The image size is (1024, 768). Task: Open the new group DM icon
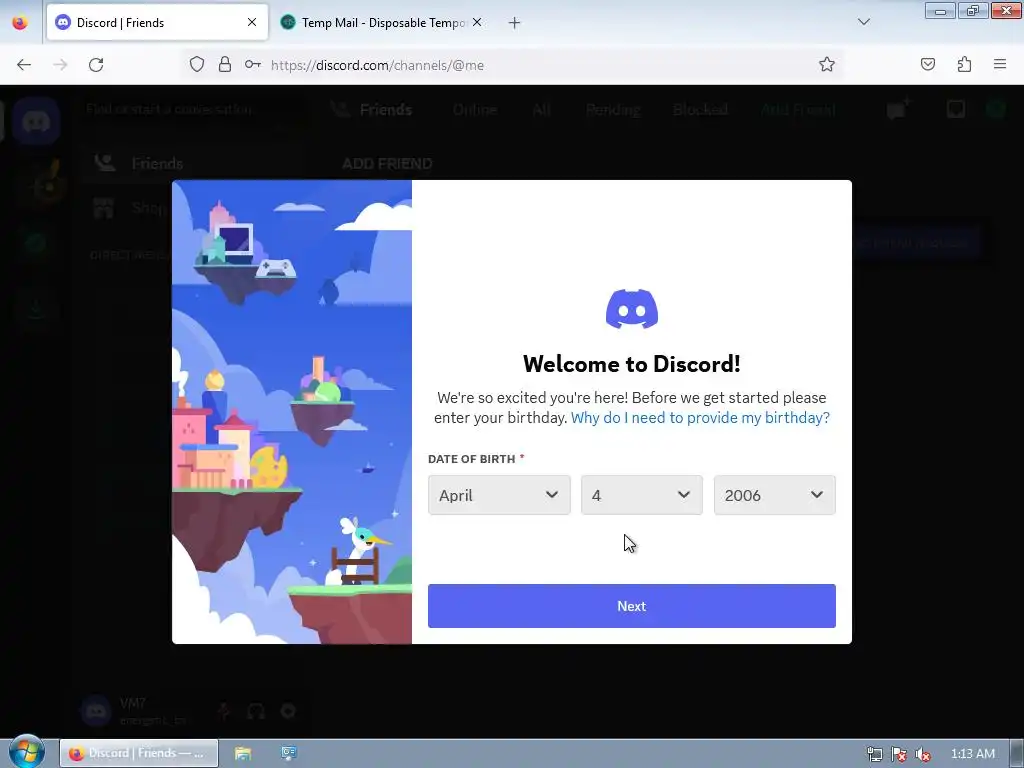pyautogui.click(x=898, y=109)
